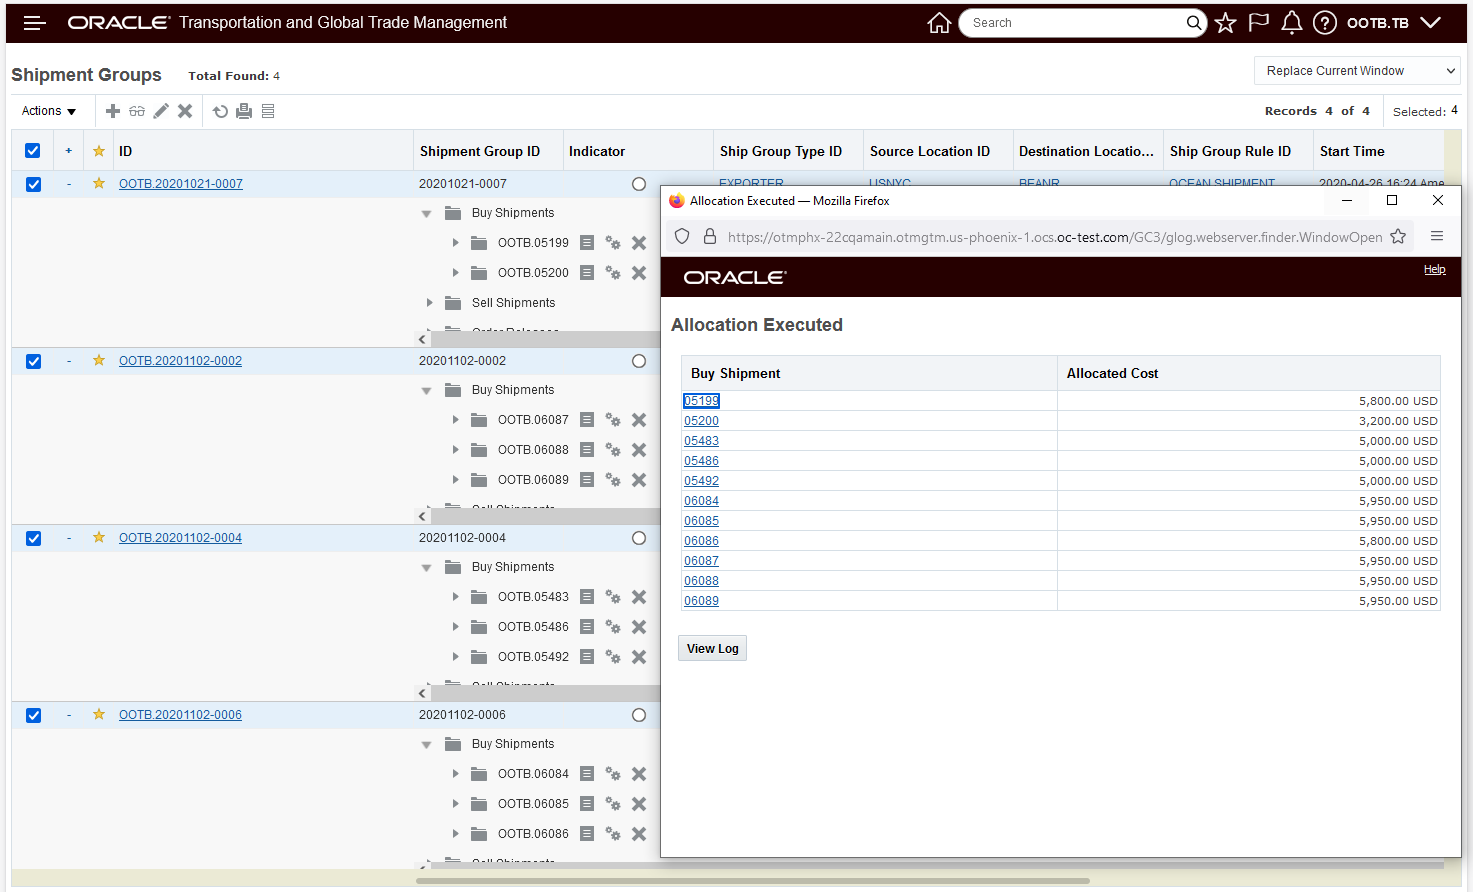Select indicator circle for group 20201102-0002
The image size is (1473, 892).
pyautogui.click(x=639, y=361)
